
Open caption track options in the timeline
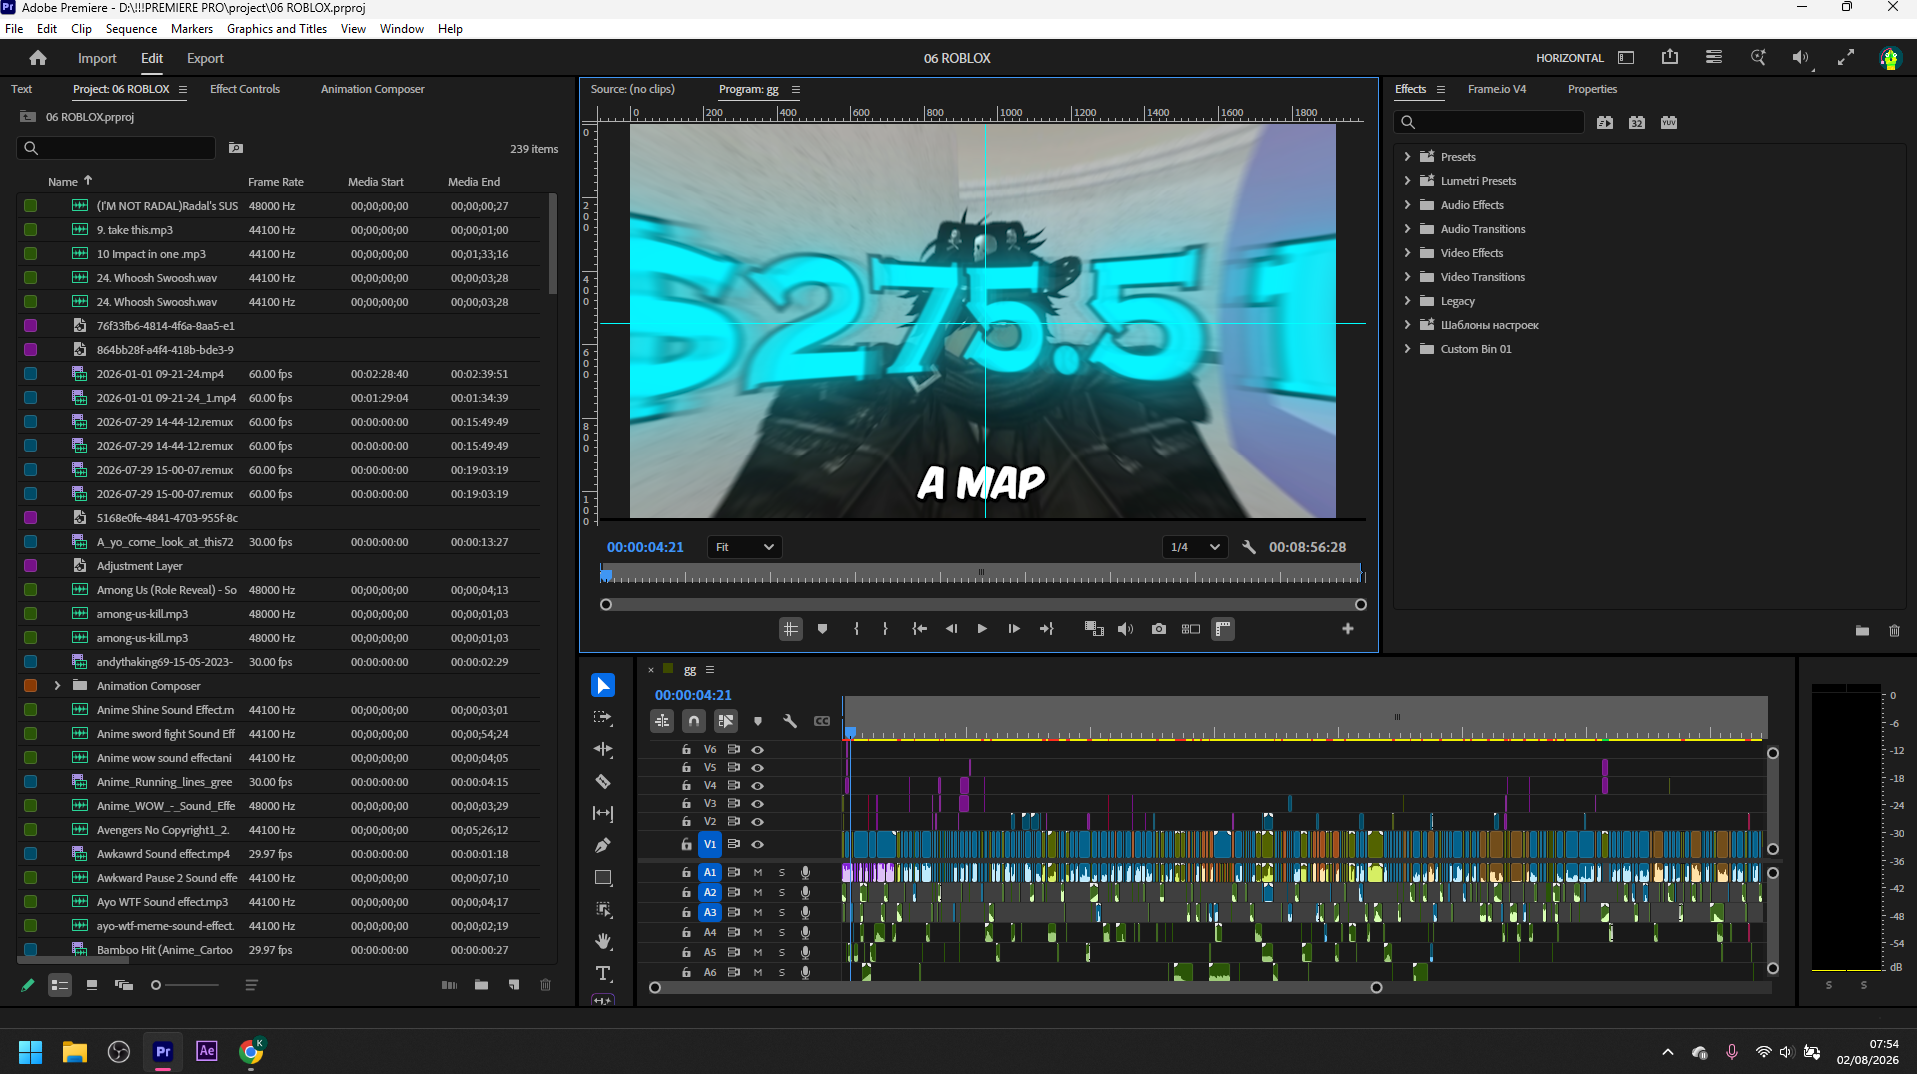(822, 721)
